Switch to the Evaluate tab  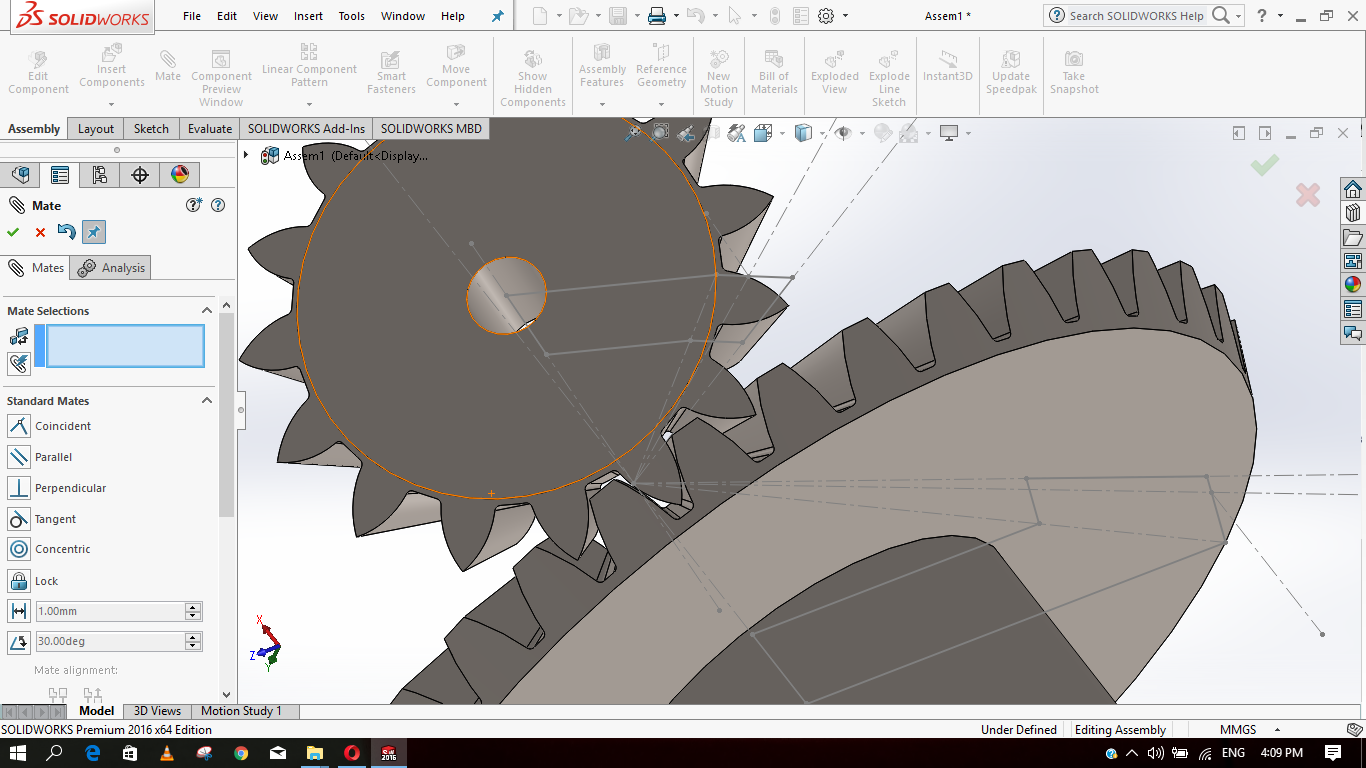pyautogui.click(x=210, y=128)
